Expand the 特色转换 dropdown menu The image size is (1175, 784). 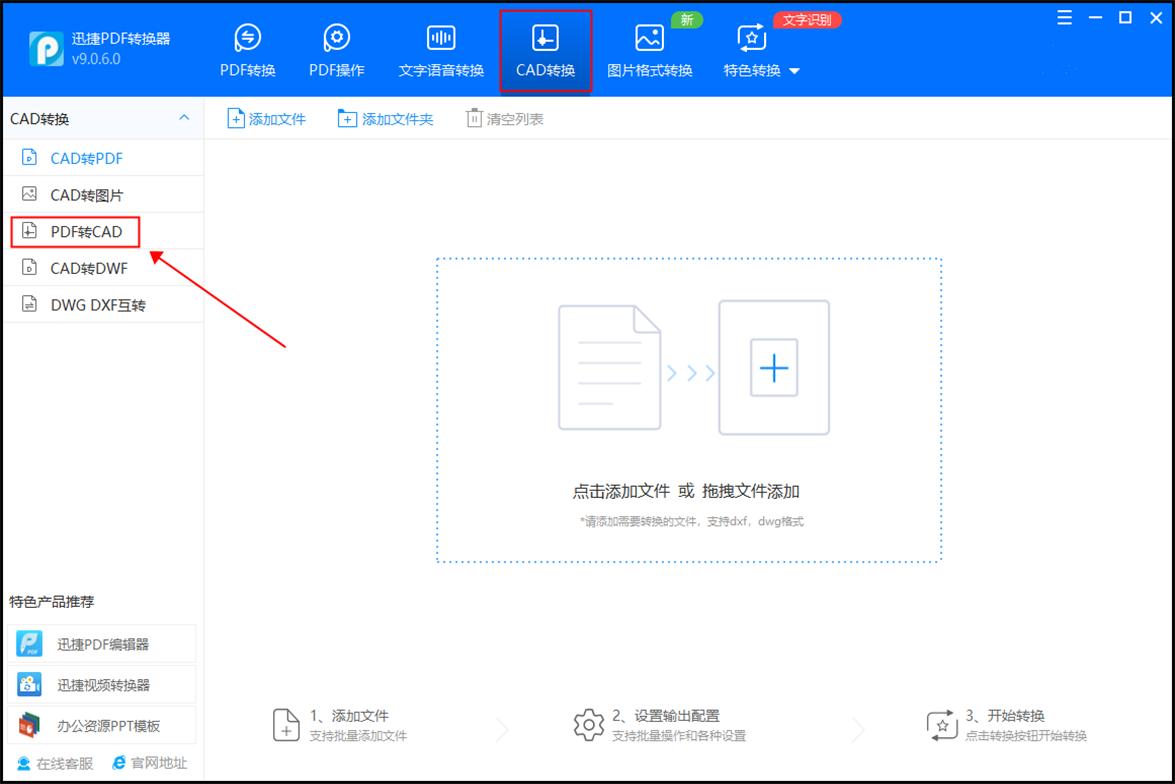(760, 70)
